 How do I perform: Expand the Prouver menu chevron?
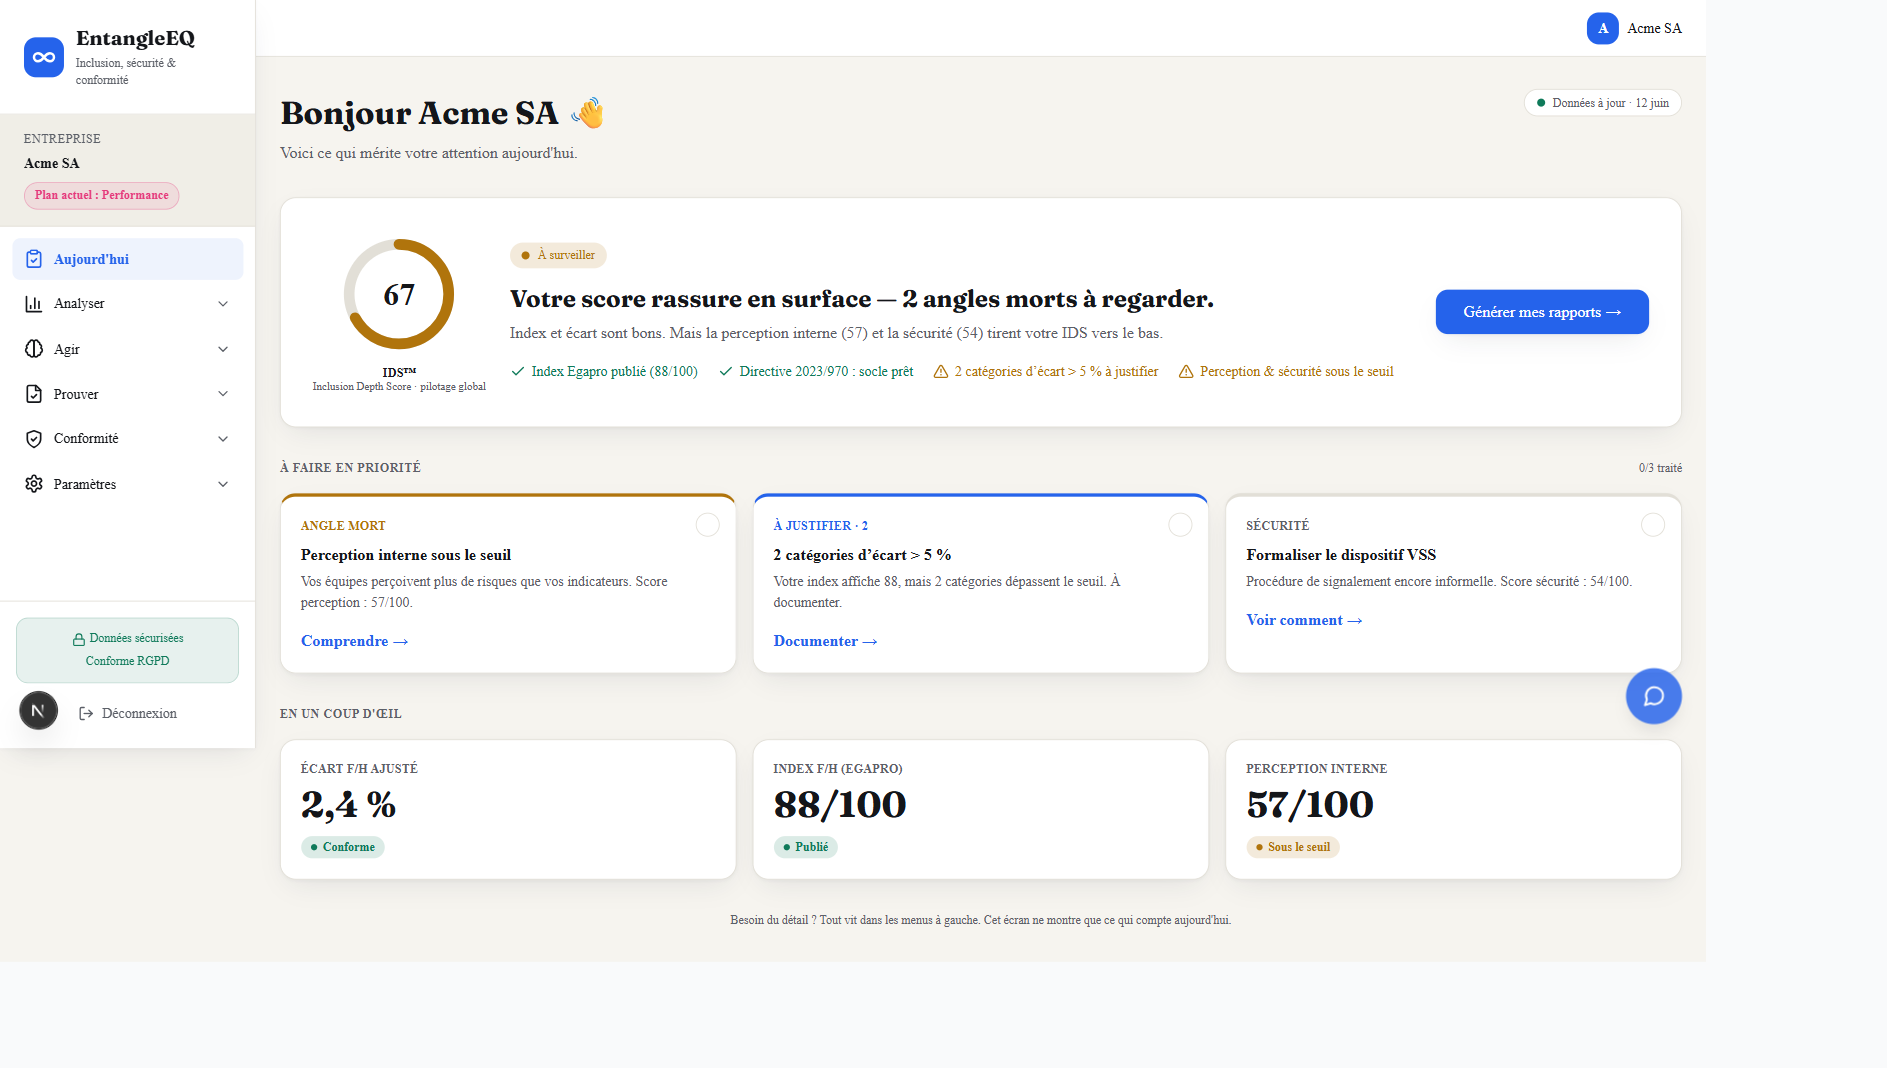coord(223,394)
